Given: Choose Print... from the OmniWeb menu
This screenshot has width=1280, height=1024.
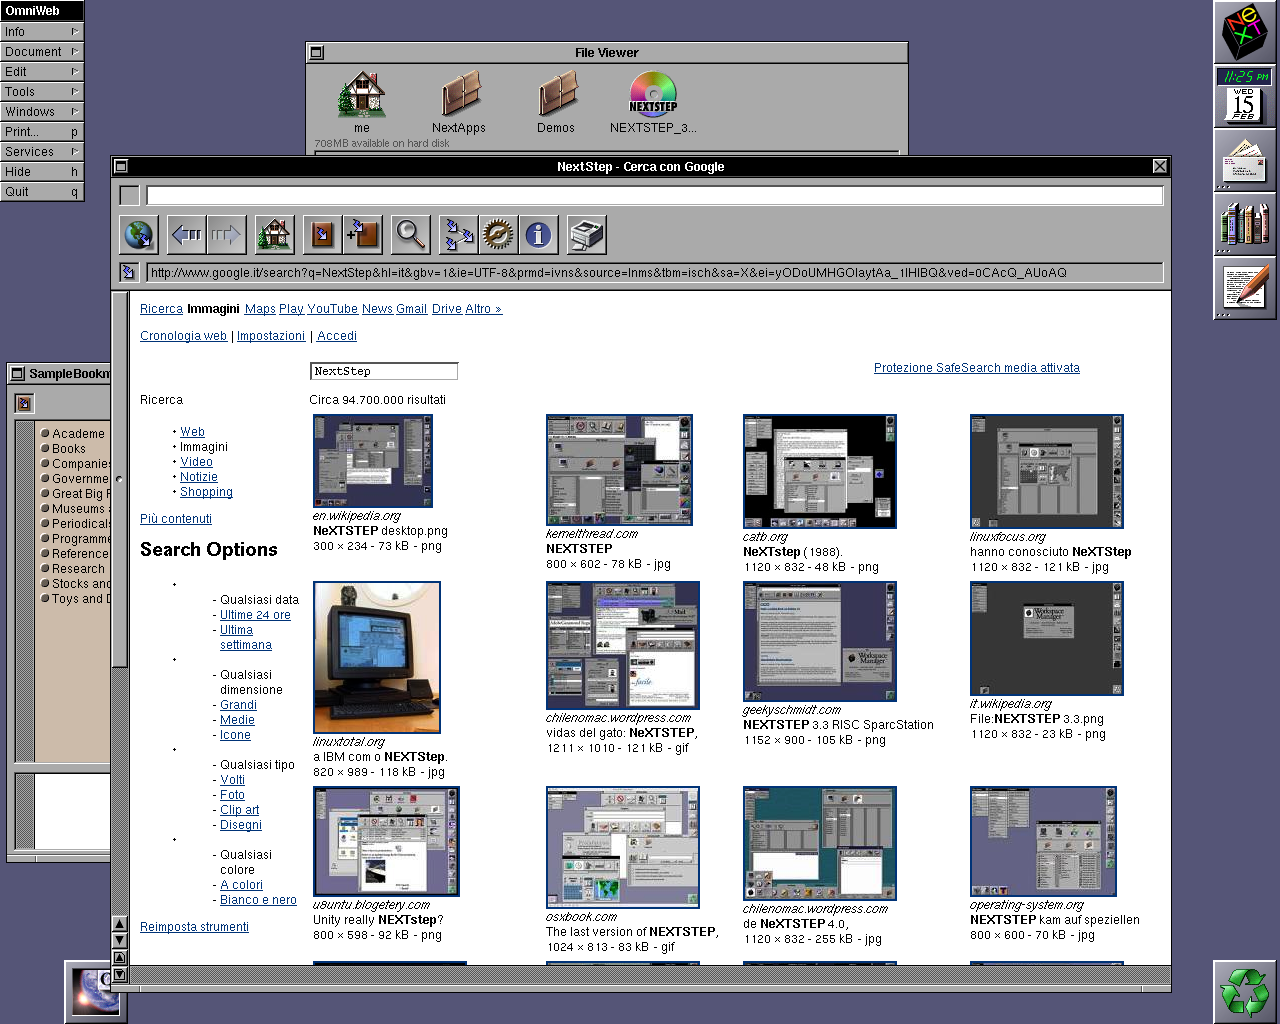Looking at the screenshot, I should [x=42, y=131].
